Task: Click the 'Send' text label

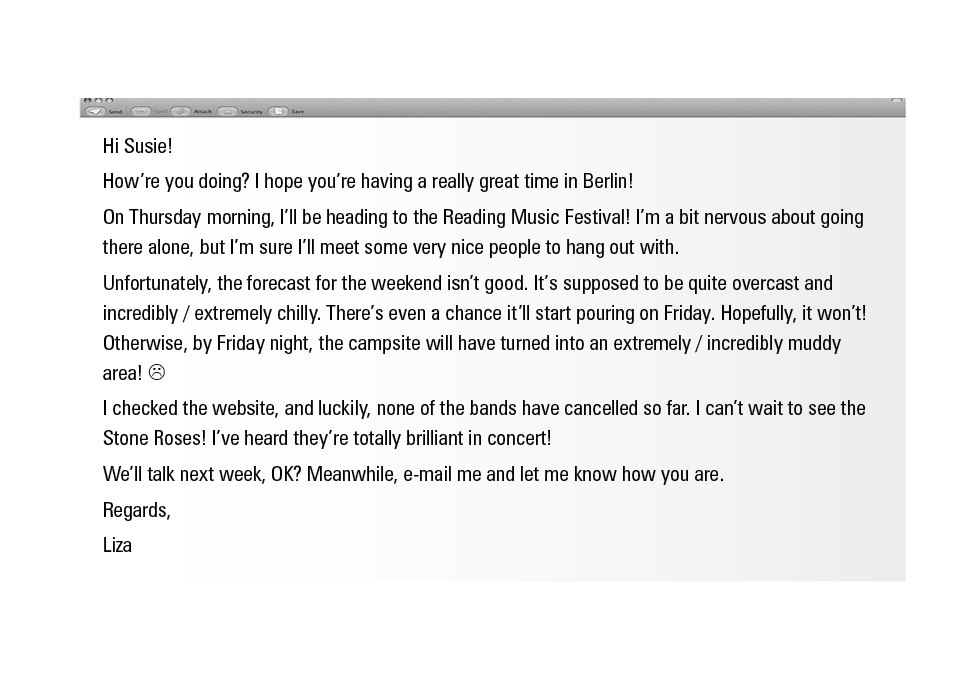Action: 115,112
